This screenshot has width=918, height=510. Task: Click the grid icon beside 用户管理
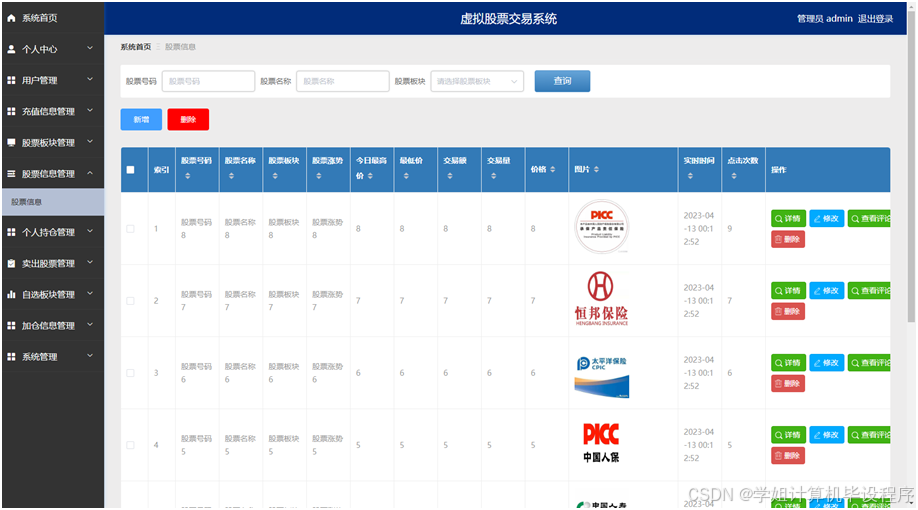[11, 80]
